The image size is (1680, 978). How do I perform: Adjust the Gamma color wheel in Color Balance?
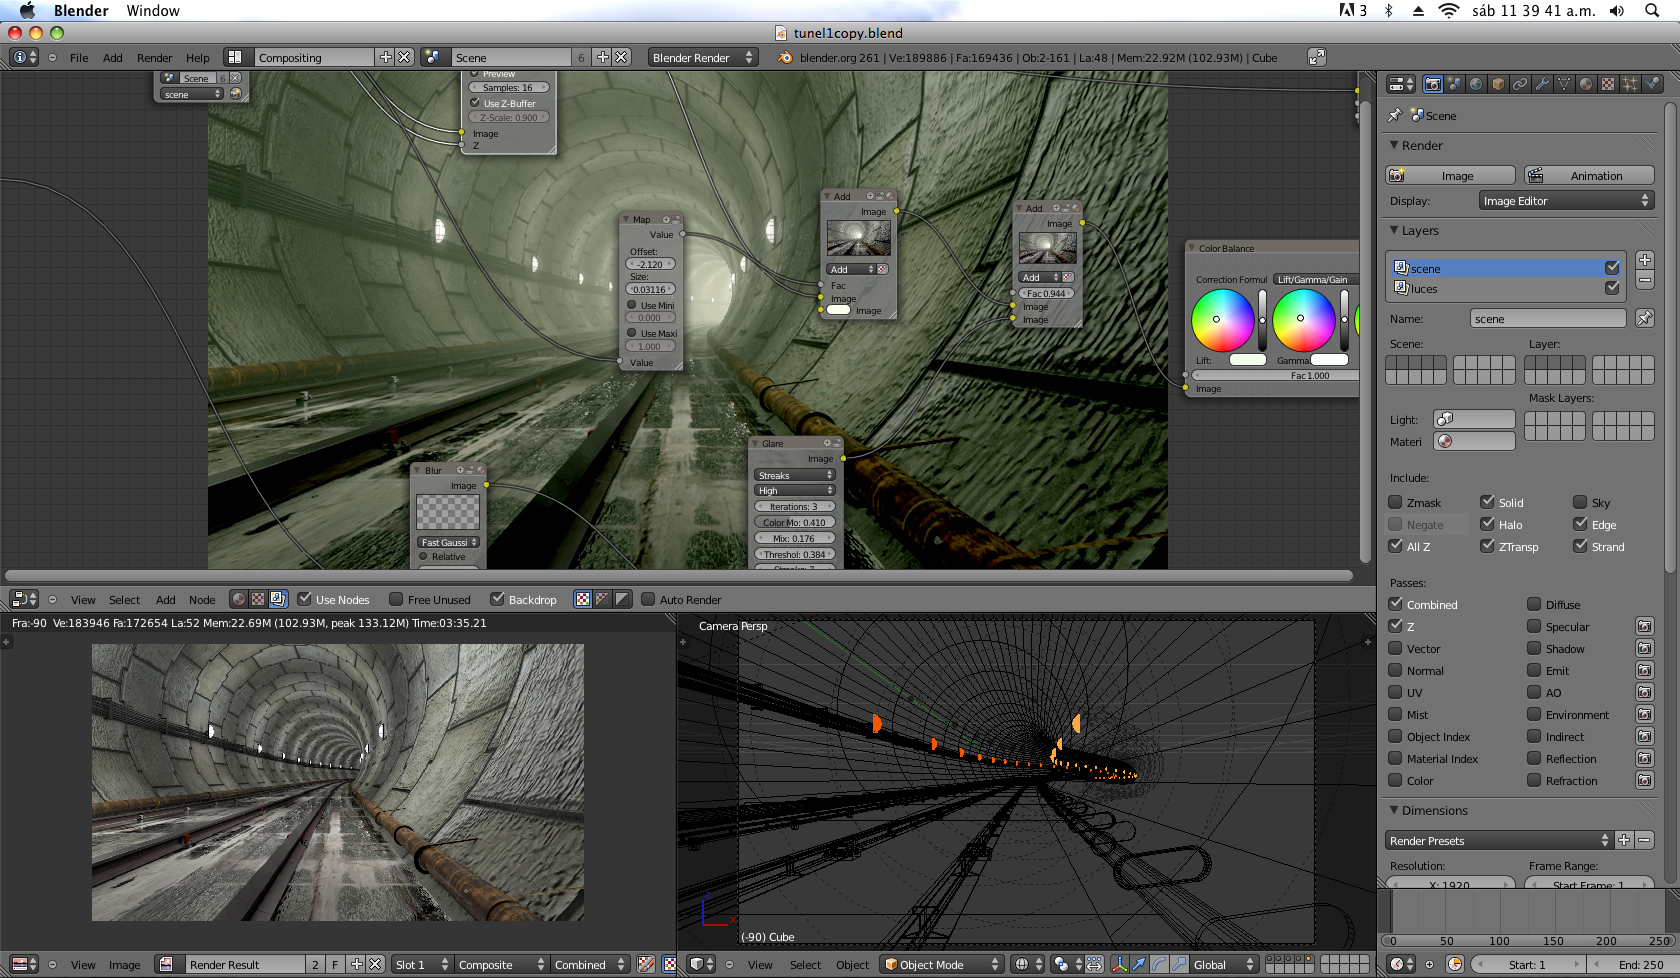pos(1304,320)
